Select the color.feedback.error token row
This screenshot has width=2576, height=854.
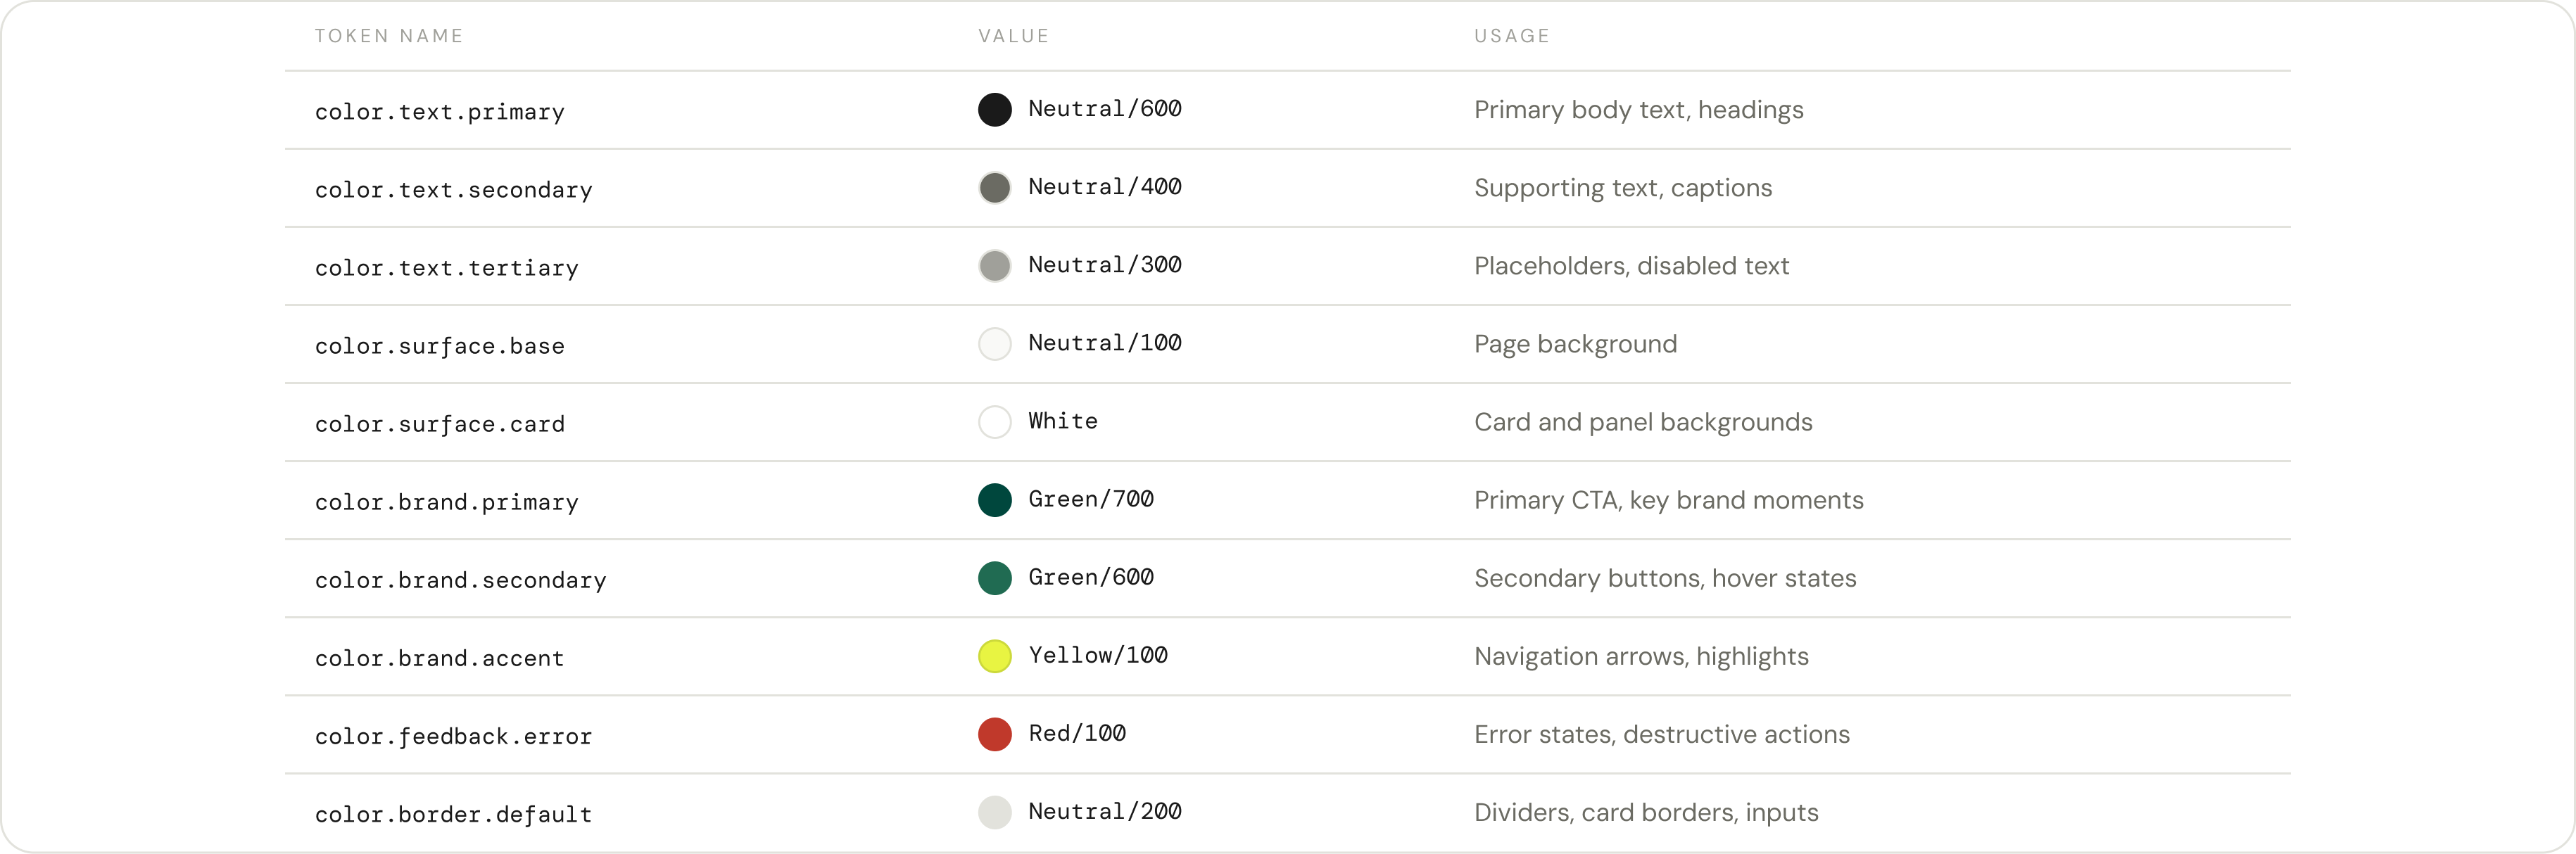(x=453, y=737)
